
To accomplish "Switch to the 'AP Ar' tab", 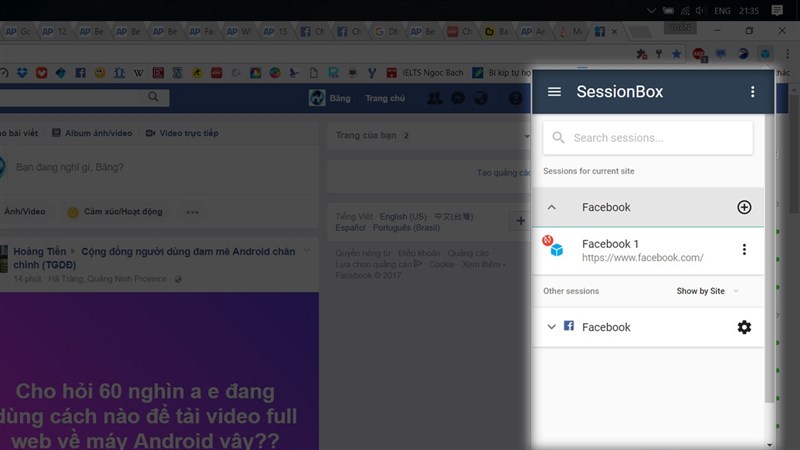I will (533, 32).
